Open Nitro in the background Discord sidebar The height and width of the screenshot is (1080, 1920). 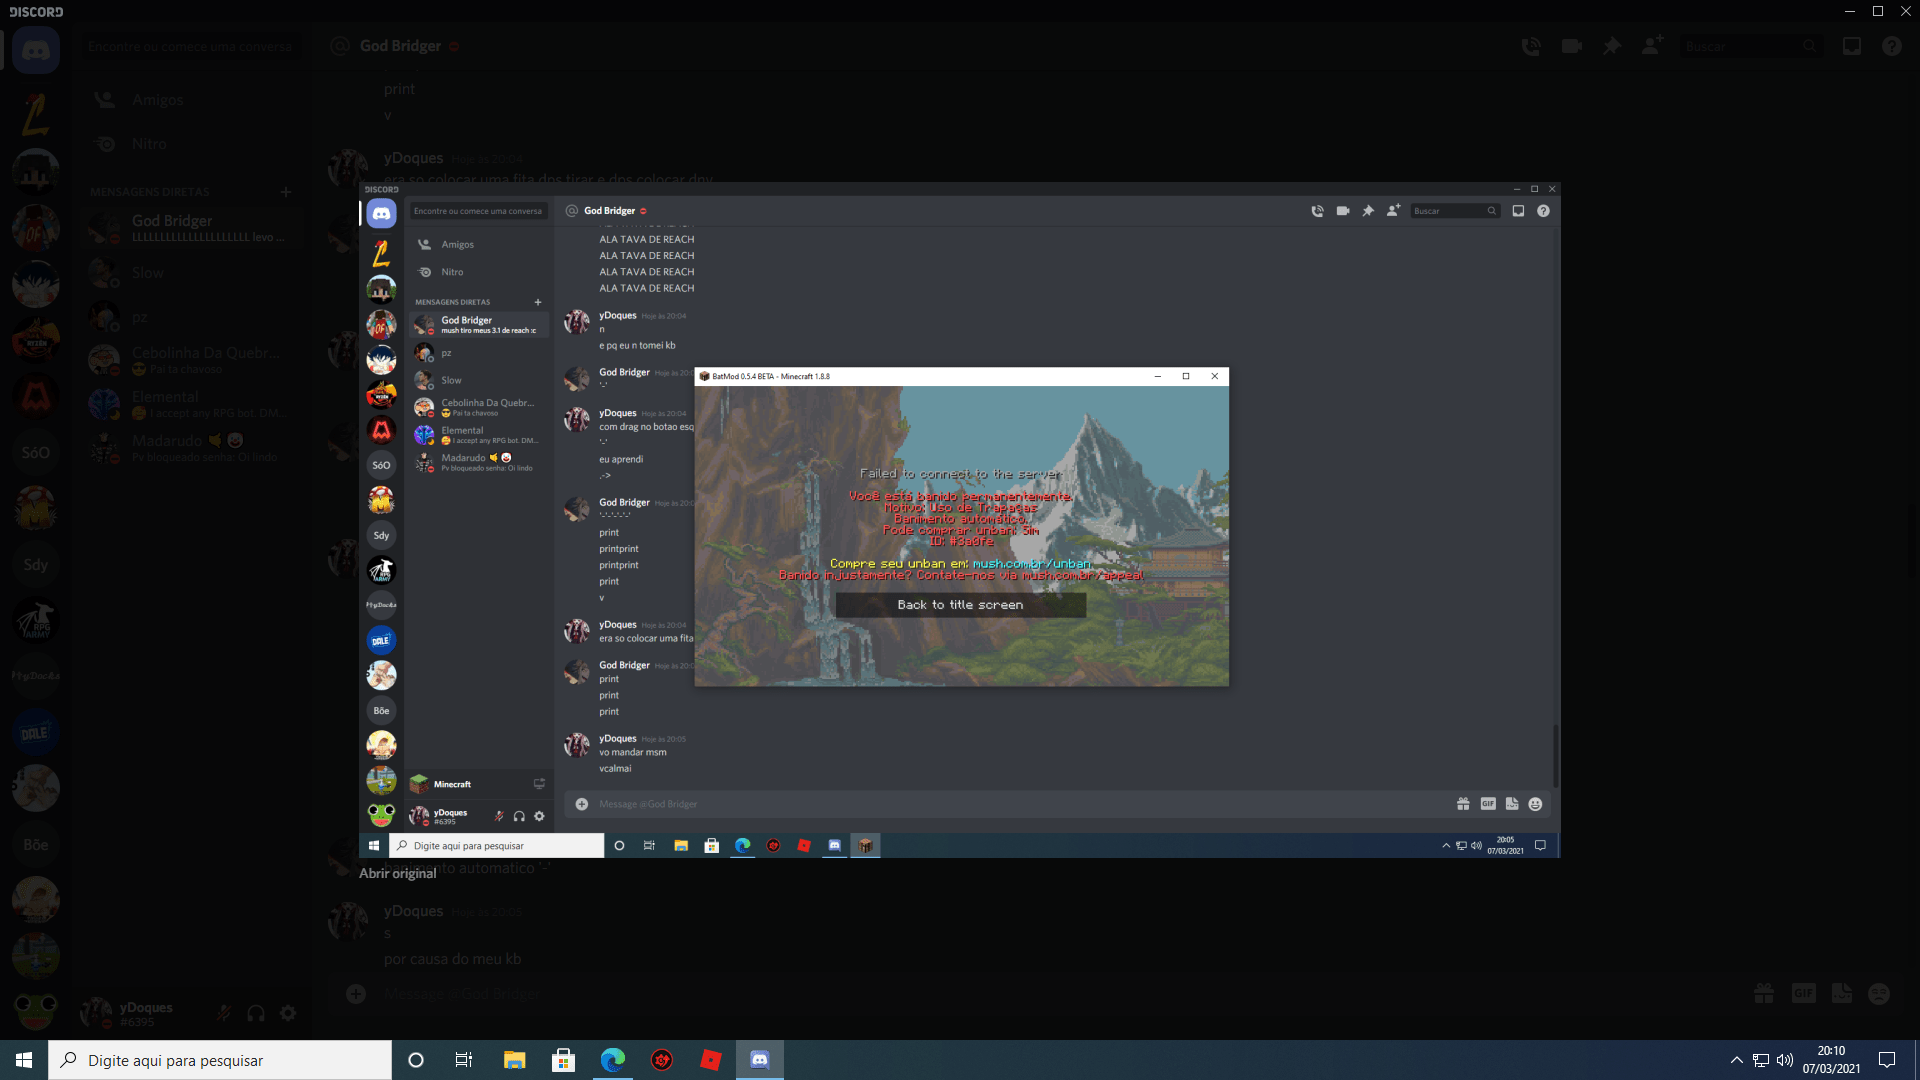(190, 144)
